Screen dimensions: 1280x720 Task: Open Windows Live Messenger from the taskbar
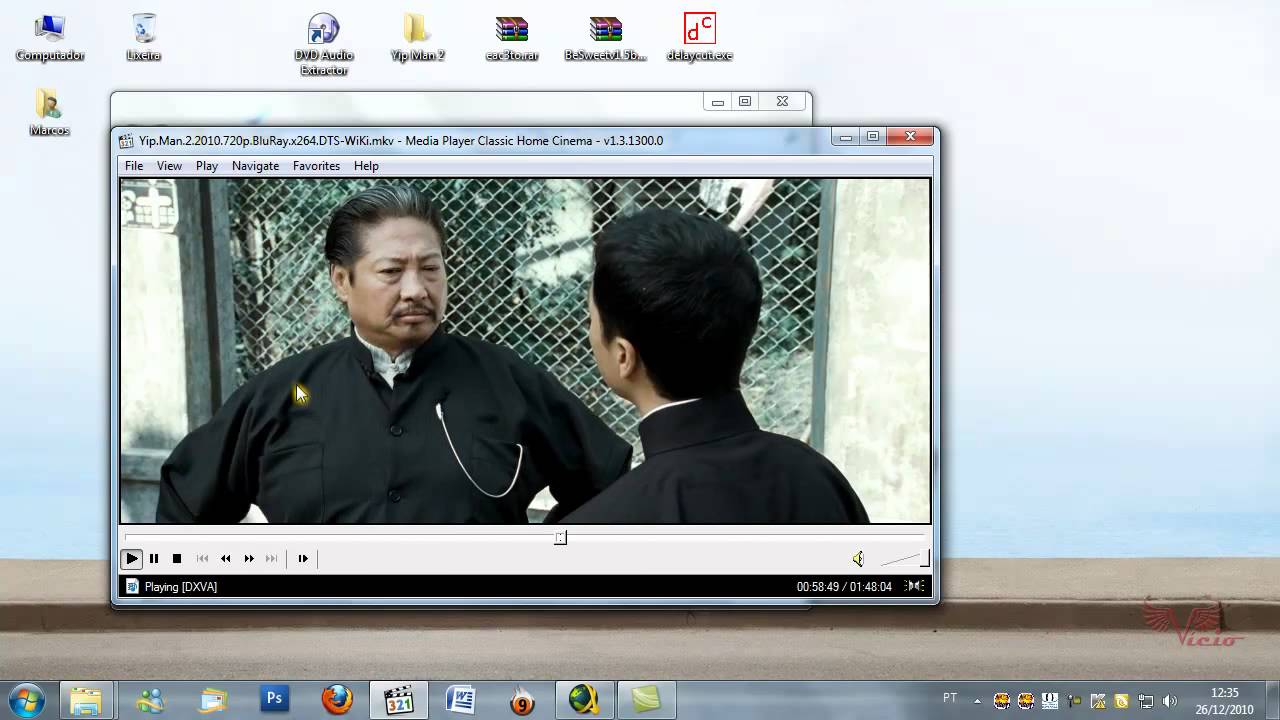click(150, 699)
